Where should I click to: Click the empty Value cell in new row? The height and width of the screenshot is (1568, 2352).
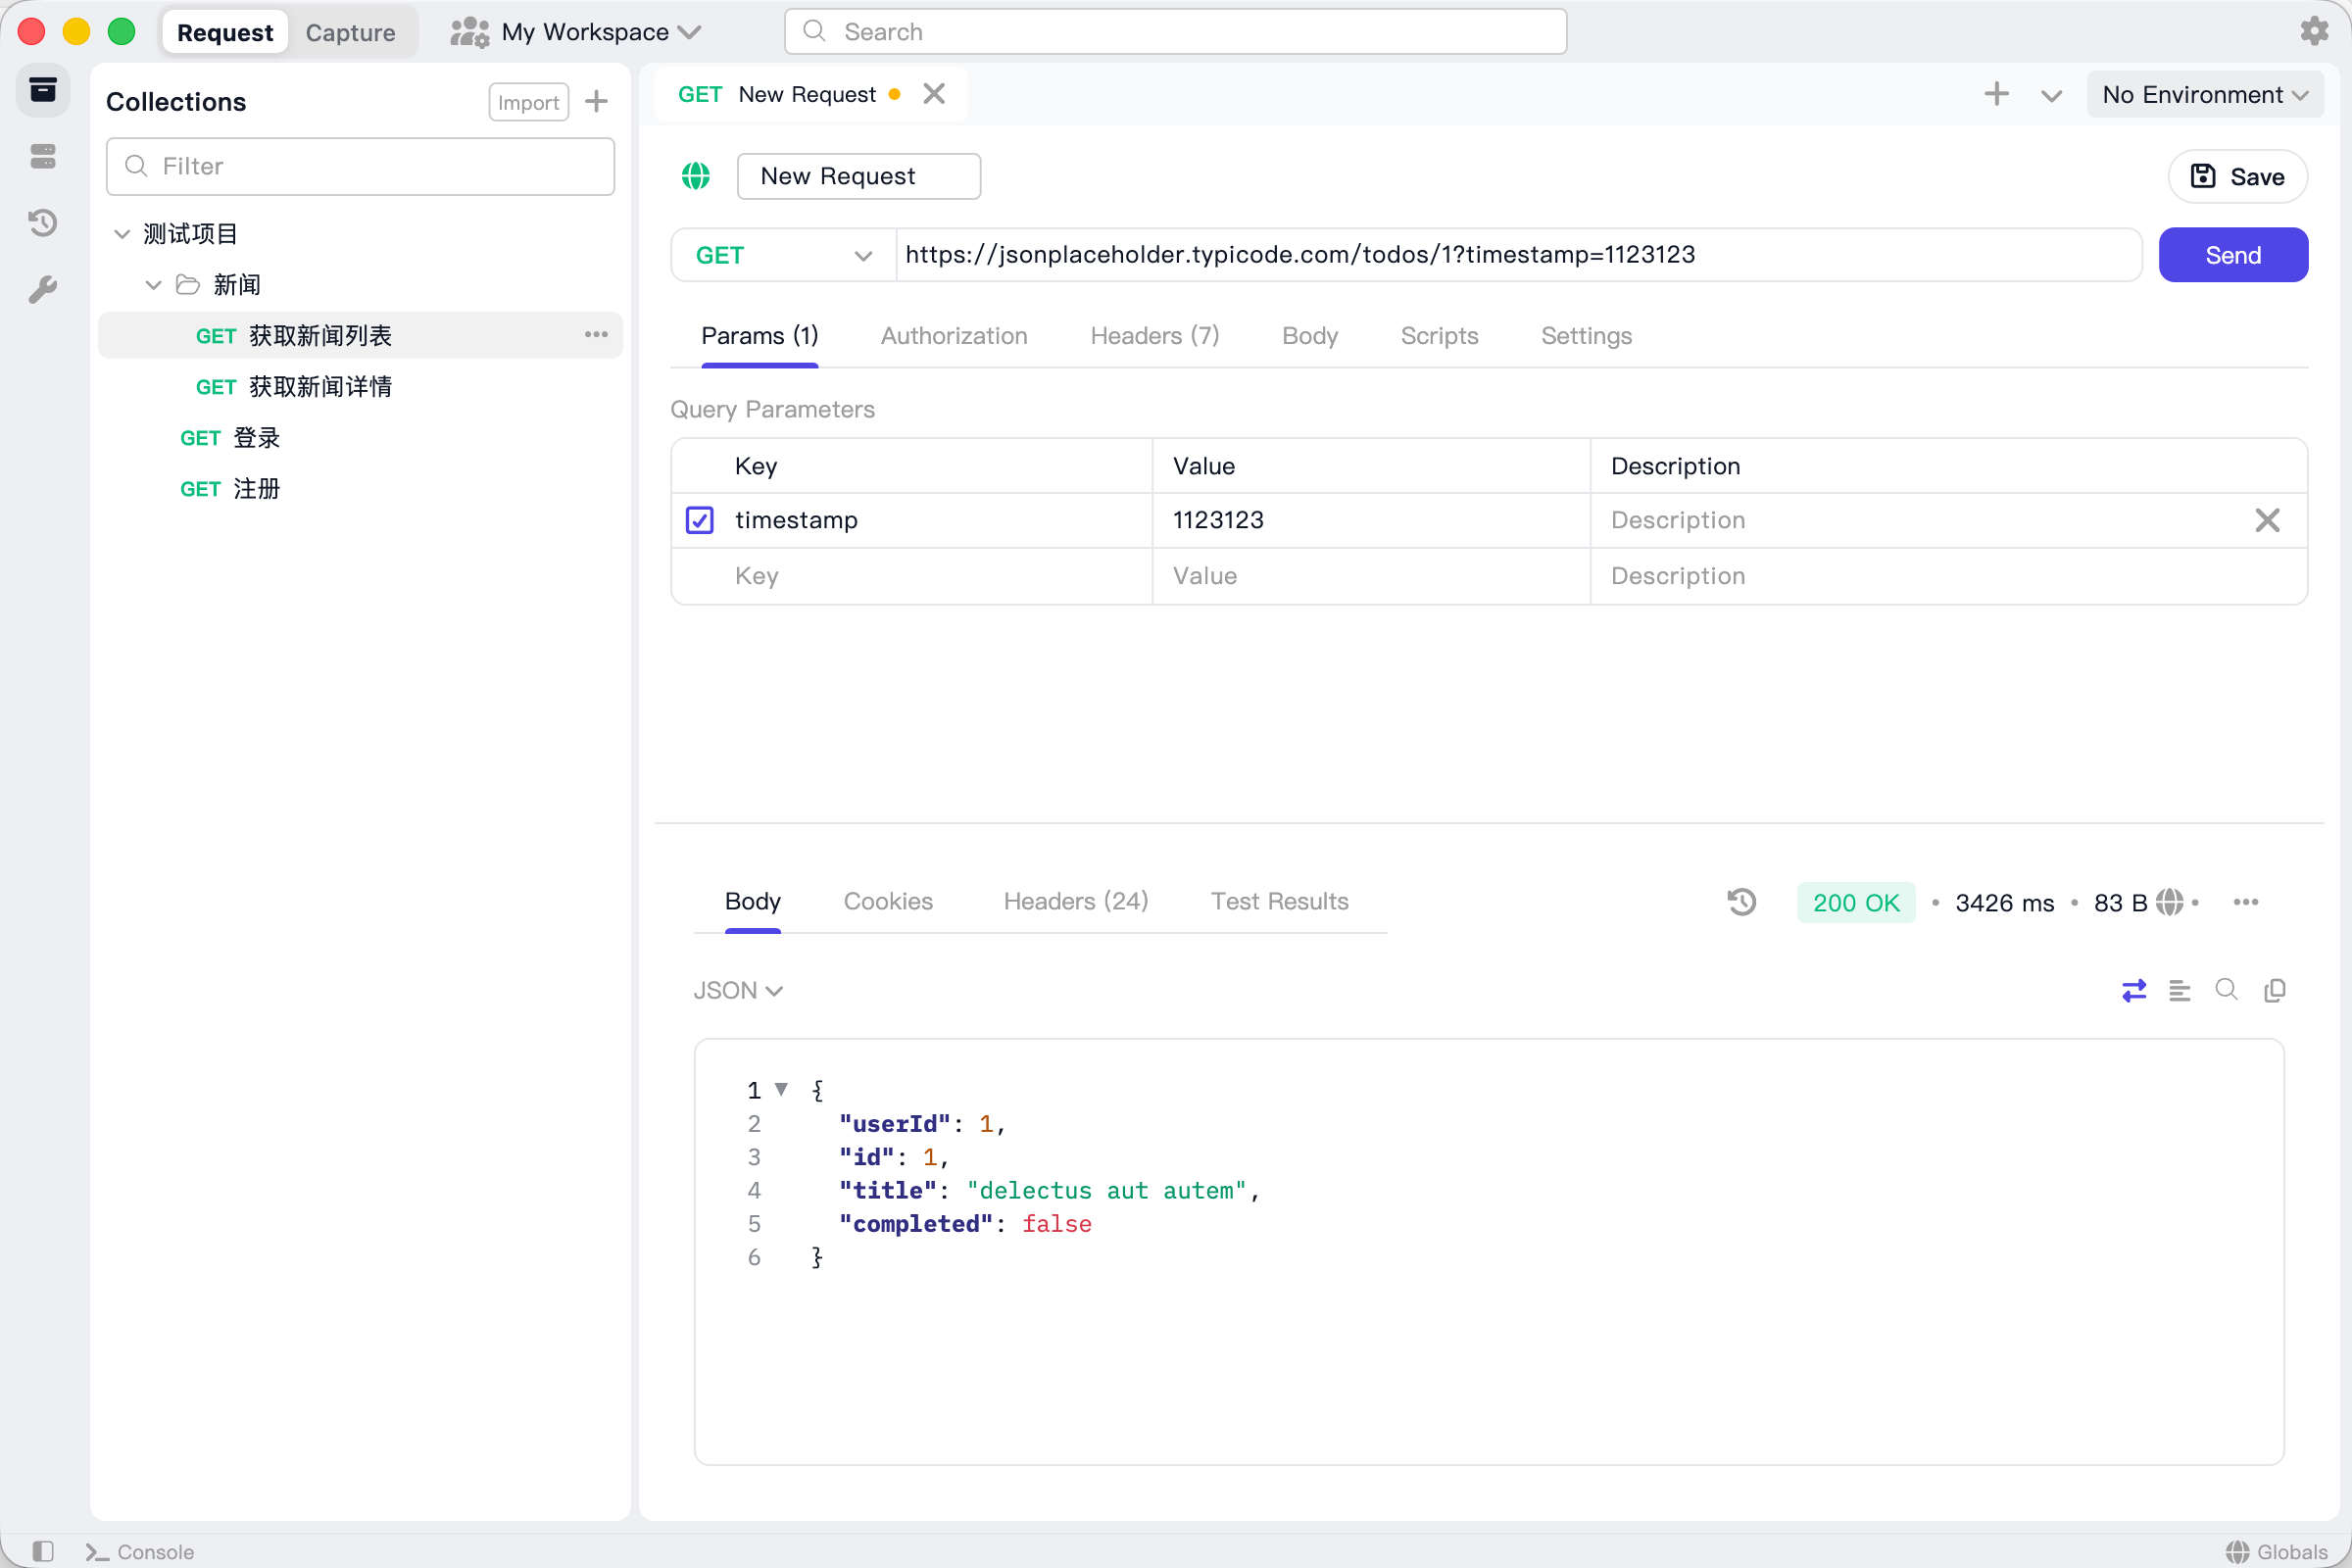(1371, 576)
